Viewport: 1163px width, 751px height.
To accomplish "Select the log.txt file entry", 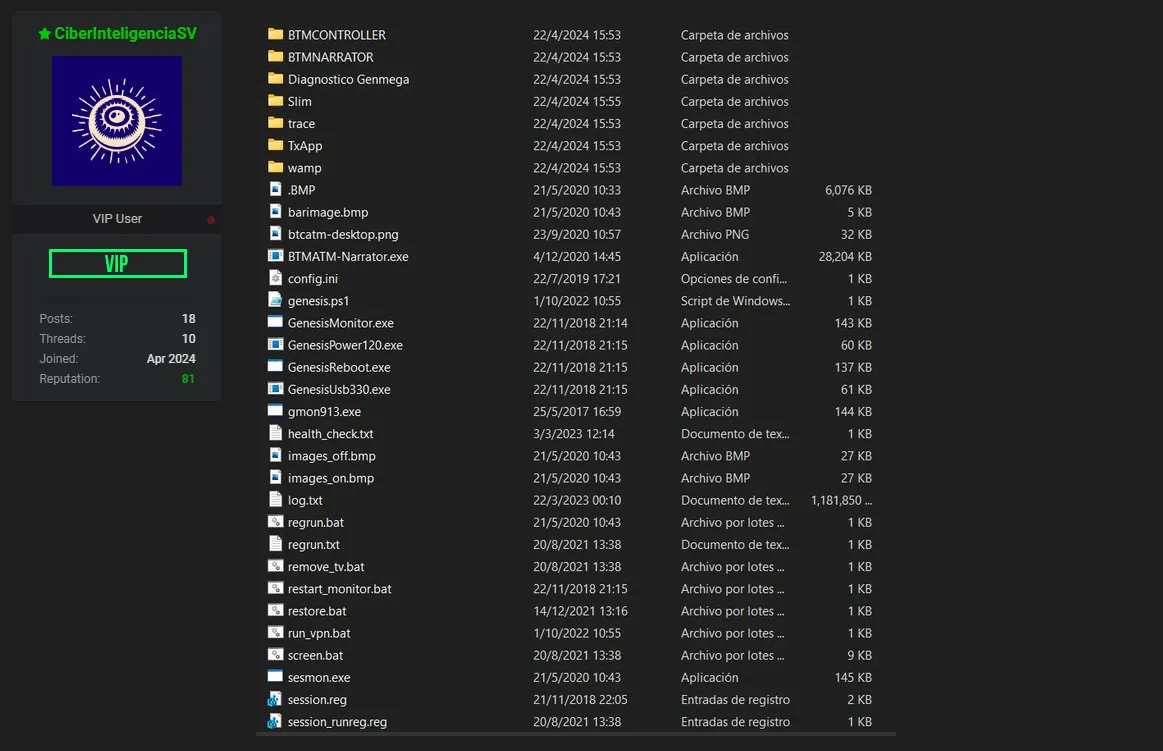I will (x=306, y=500).
